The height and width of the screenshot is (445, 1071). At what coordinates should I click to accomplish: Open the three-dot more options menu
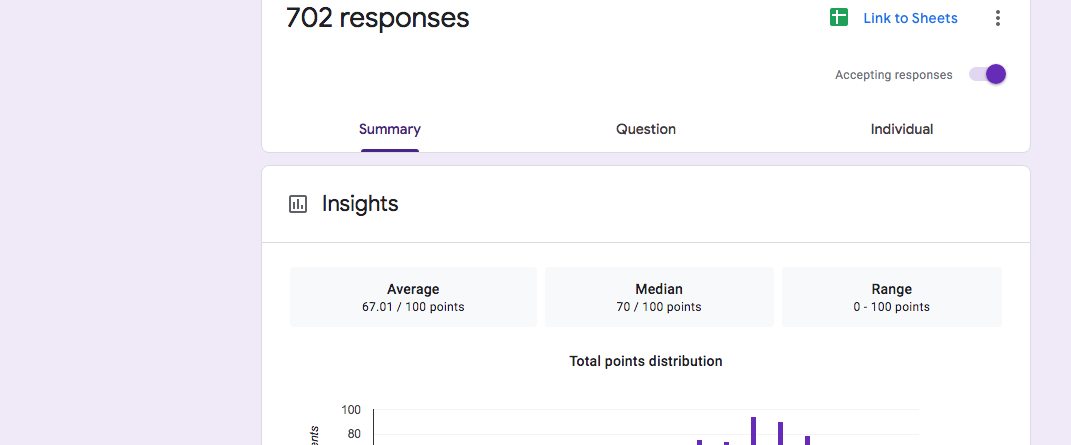pyautogui.click(x=997, y=18)
